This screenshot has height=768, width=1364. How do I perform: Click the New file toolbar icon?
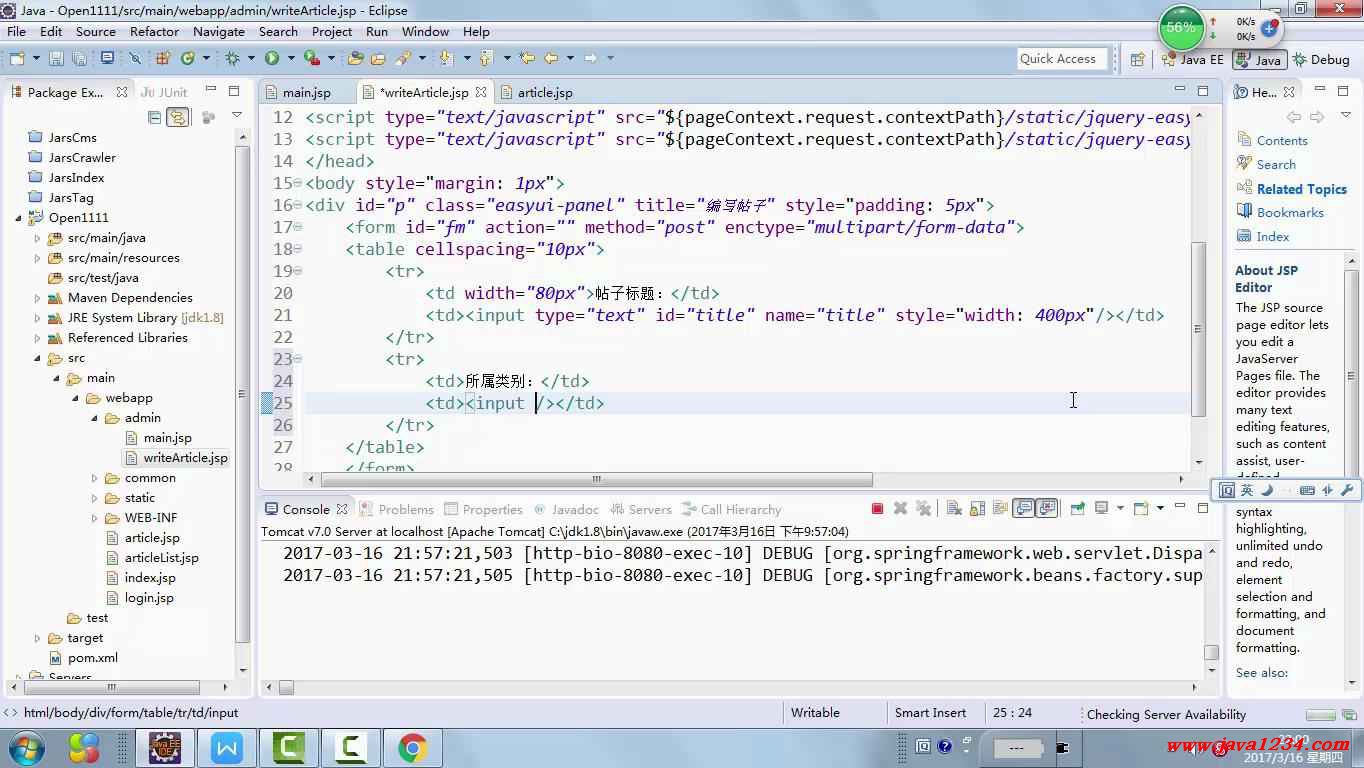click(16, 59)
